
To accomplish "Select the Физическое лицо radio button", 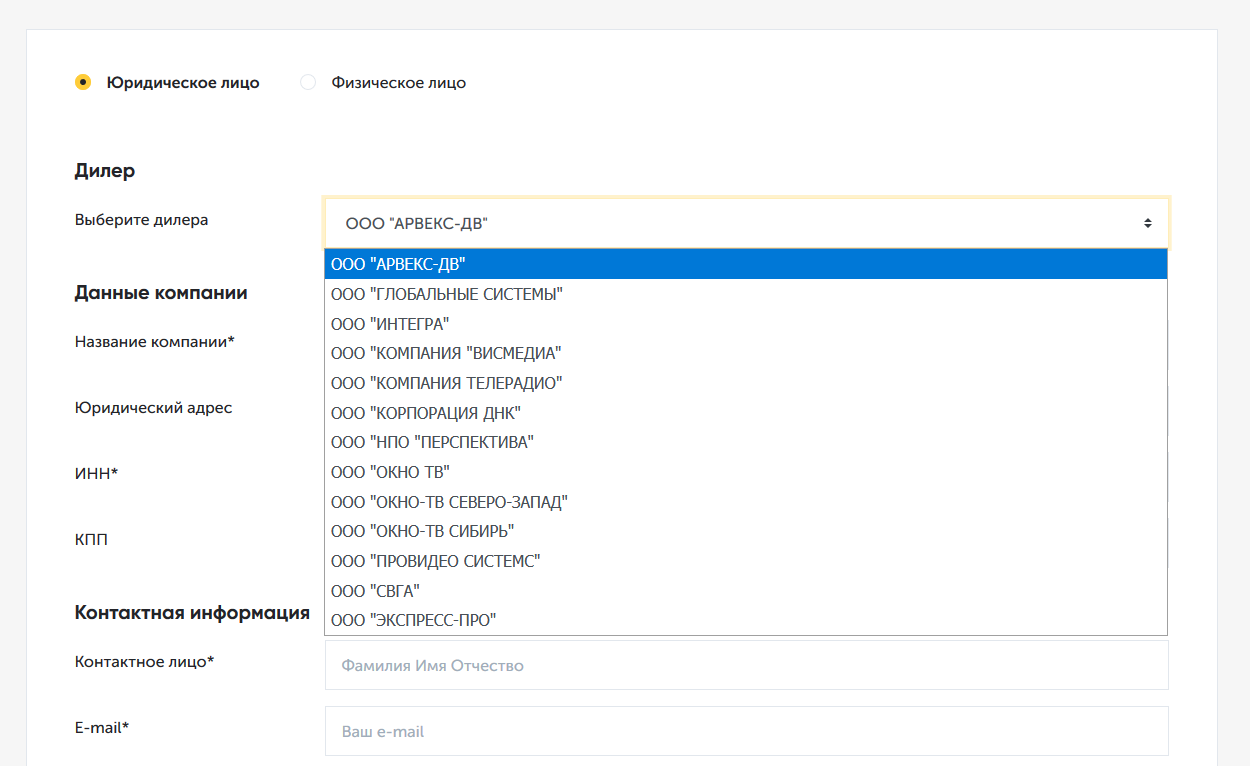I will [x=308, y=82].
